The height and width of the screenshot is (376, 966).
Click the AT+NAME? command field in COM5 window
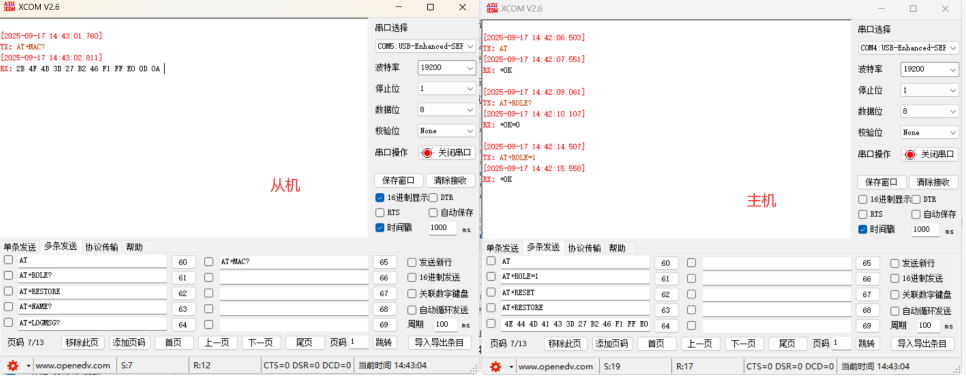point(92,308)
